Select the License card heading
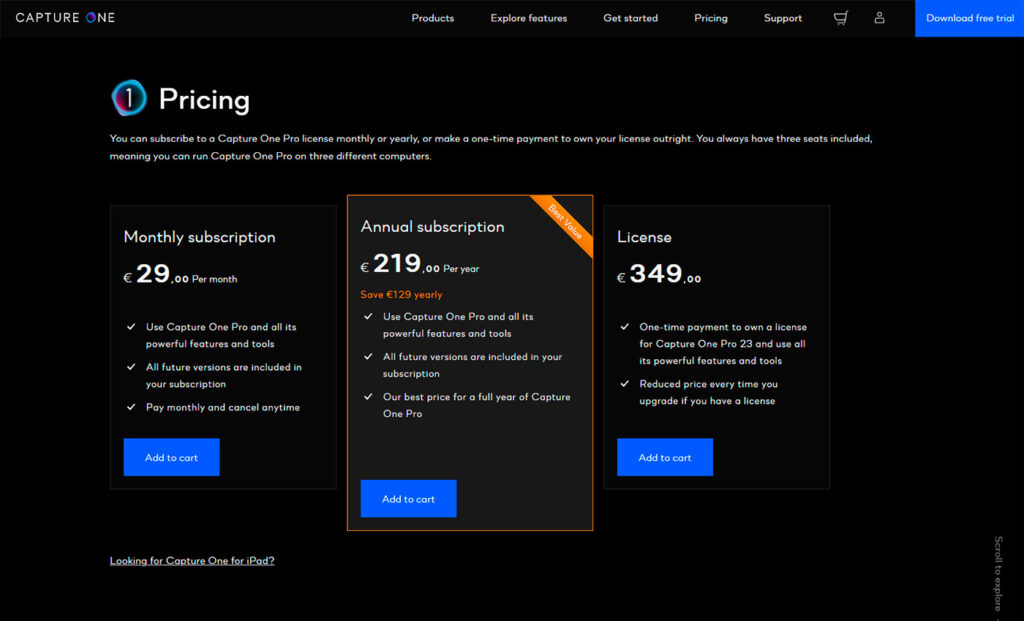1024x621 pixels. click(644, 237)
